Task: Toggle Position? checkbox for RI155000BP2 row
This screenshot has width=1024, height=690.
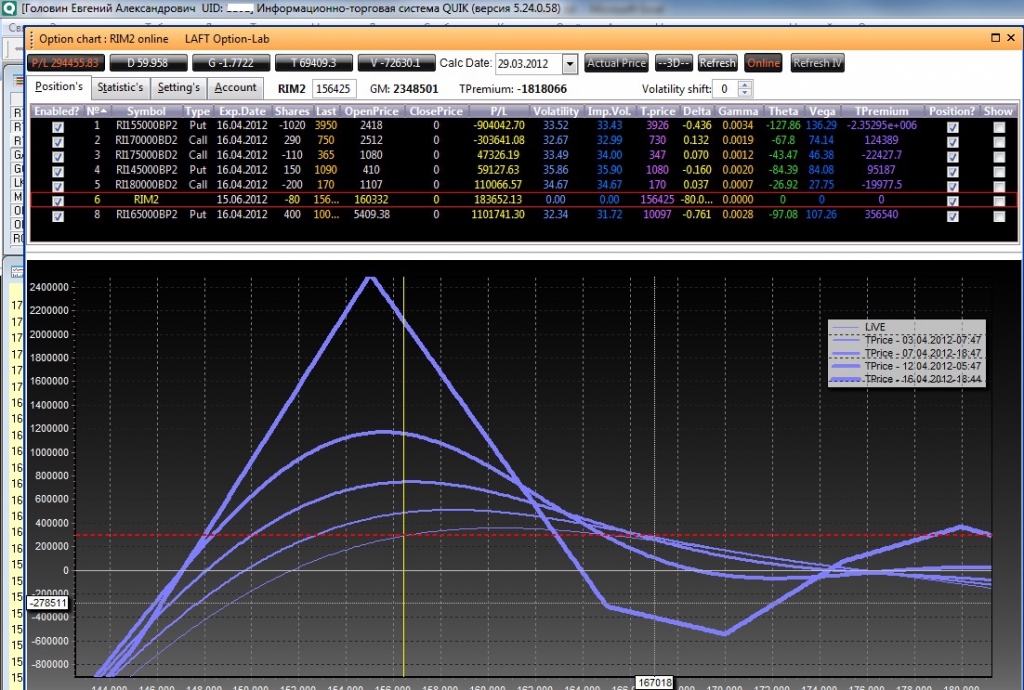Action: coord(953,127)
